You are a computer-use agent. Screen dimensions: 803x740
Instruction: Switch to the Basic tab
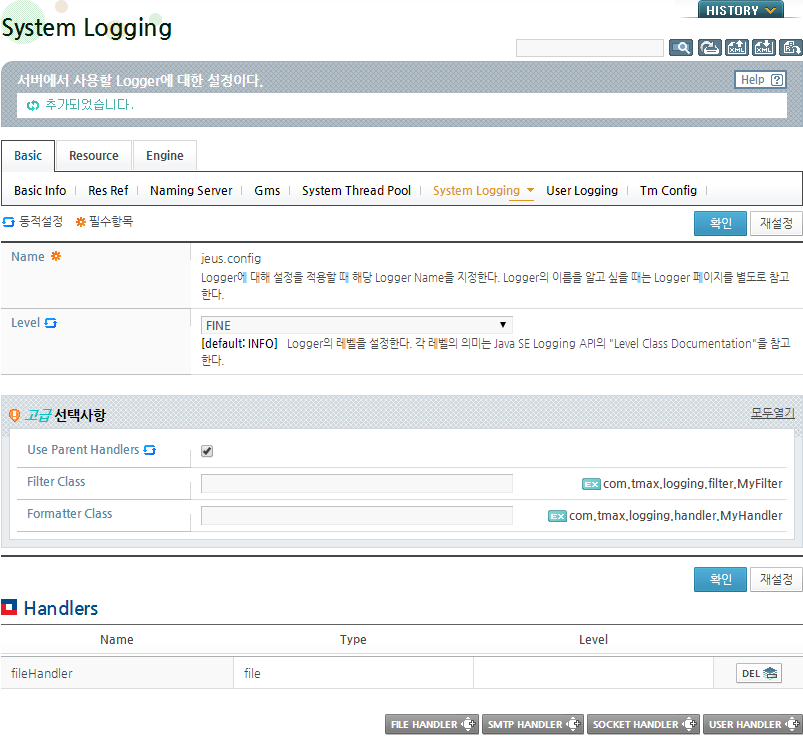(x=28, y=156)
